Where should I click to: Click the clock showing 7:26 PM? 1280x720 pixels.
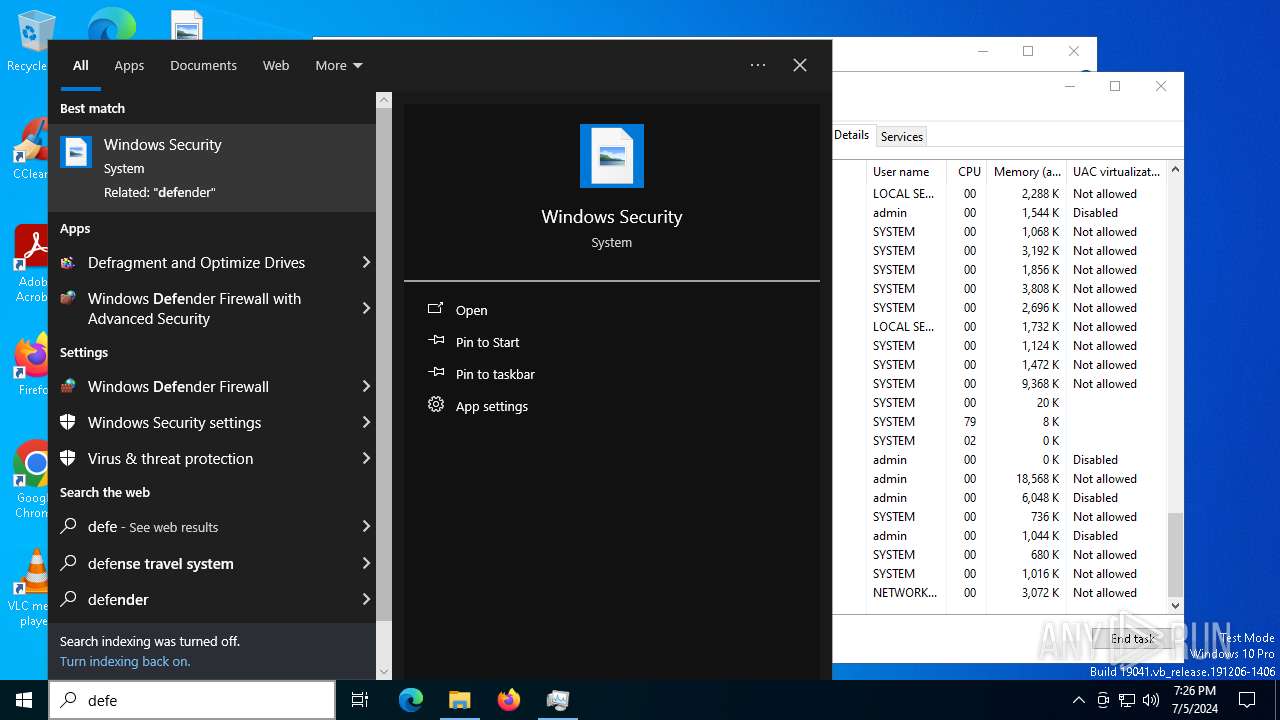point(1195,700)
